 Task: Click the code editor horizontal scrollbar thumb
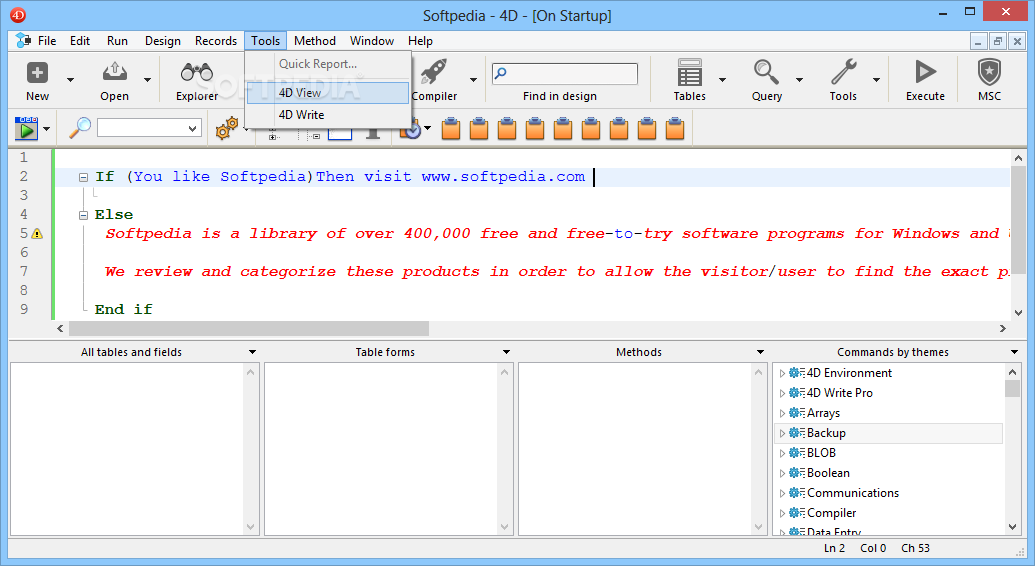[249, 328]
